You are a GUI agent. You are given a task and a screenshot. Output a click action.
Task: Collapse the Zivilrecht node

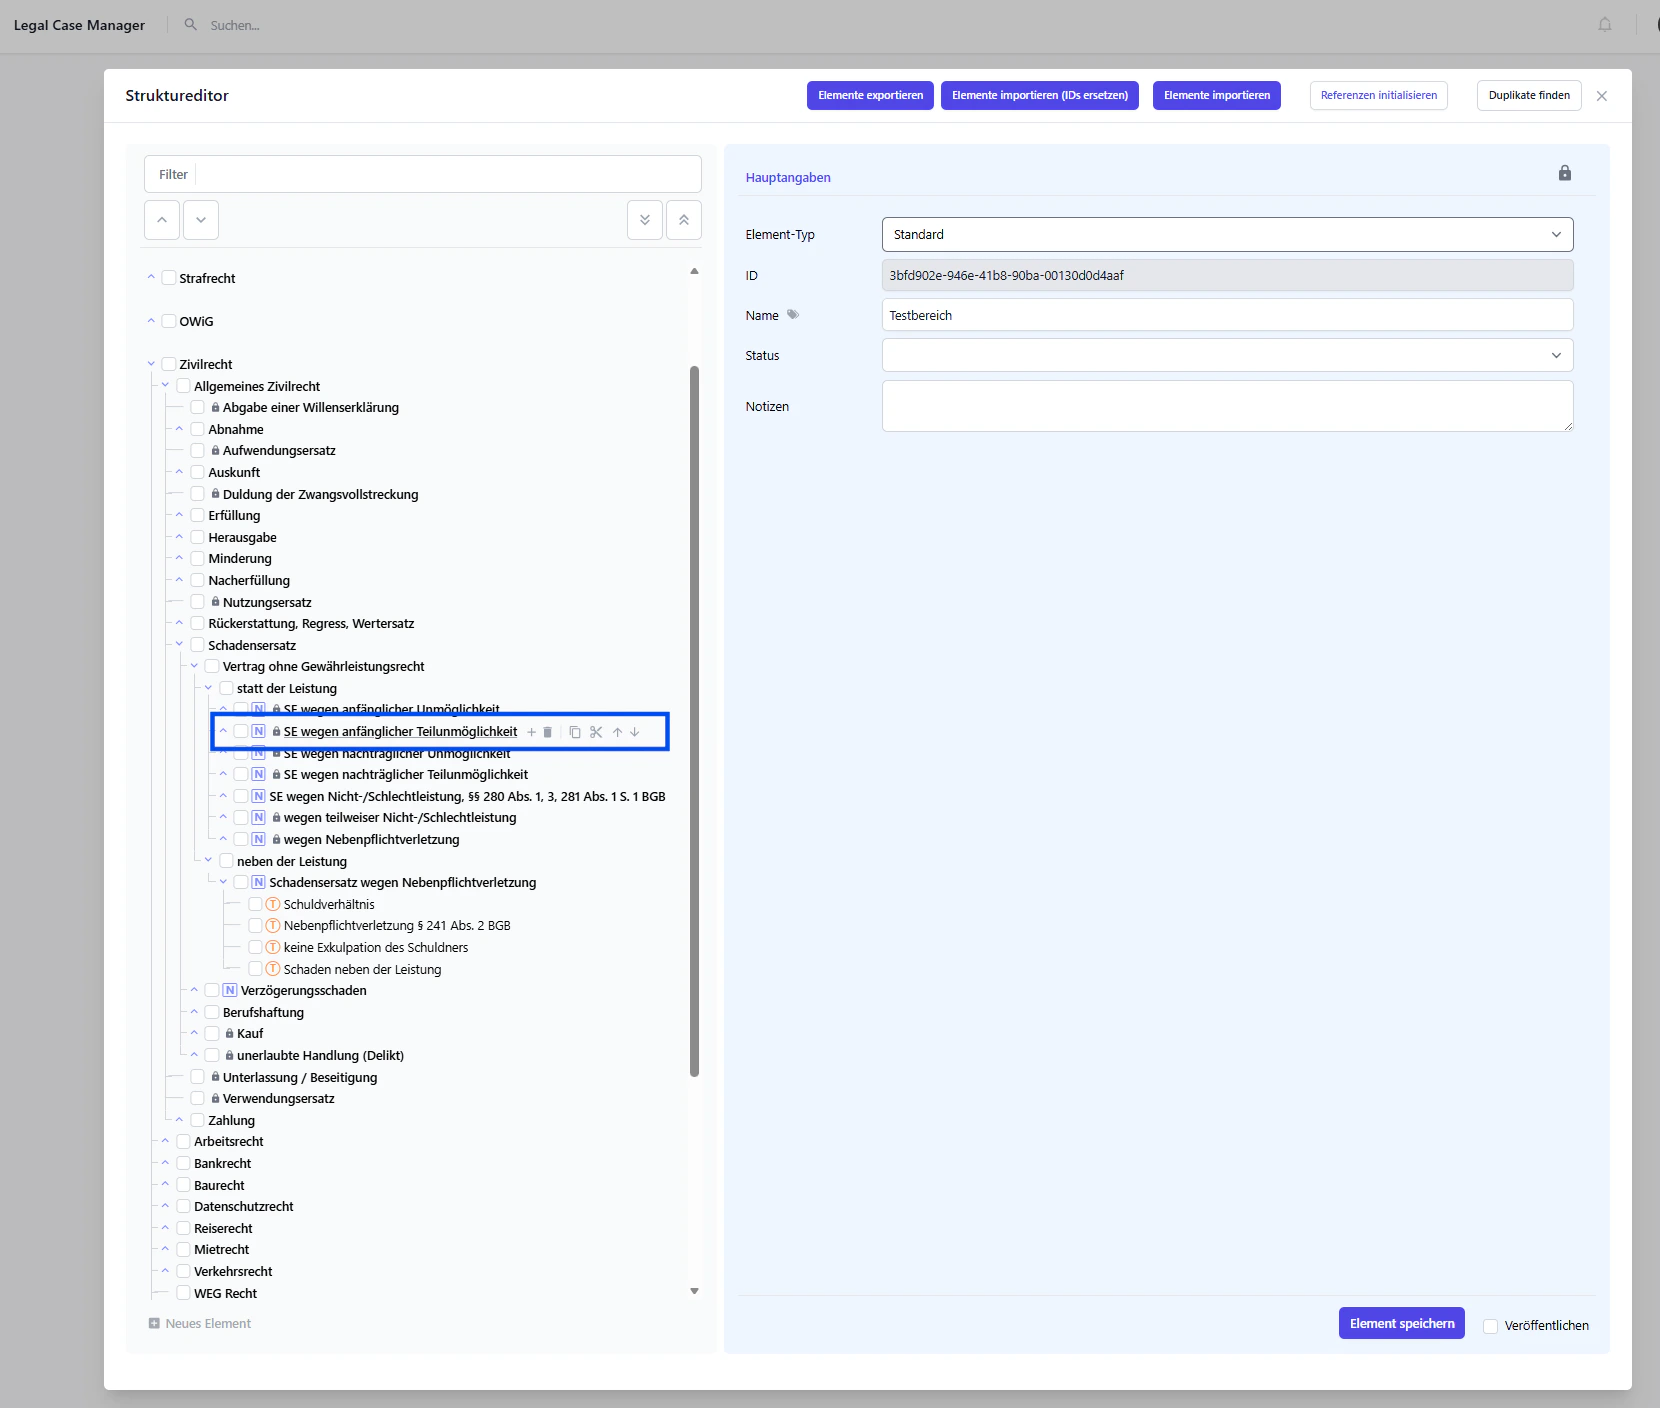coord(151,364)
